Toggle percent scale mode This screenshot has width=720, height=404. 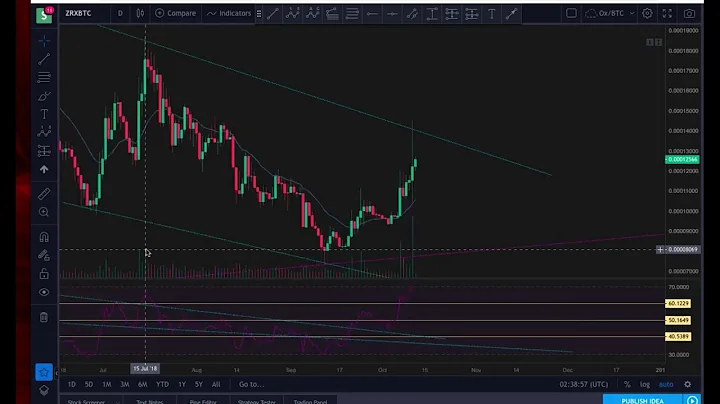click(x=627, y=384)
